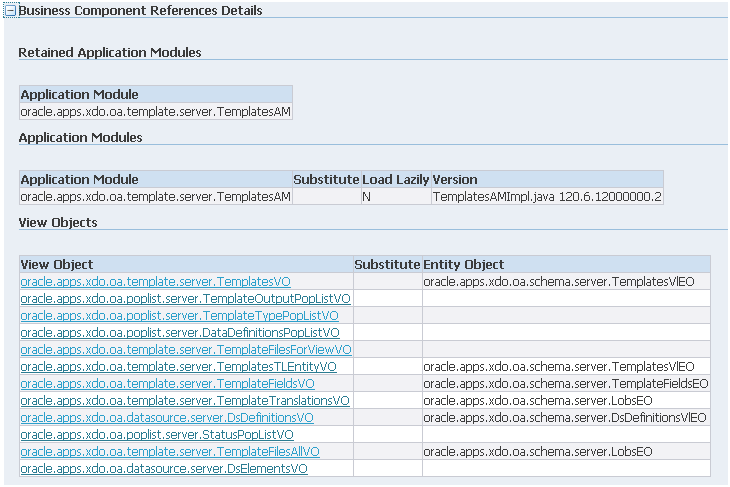This screenshot has width=730, height=487.
Task: Open TemplateFilesAllVO link
Action: (x=170, y=452)
